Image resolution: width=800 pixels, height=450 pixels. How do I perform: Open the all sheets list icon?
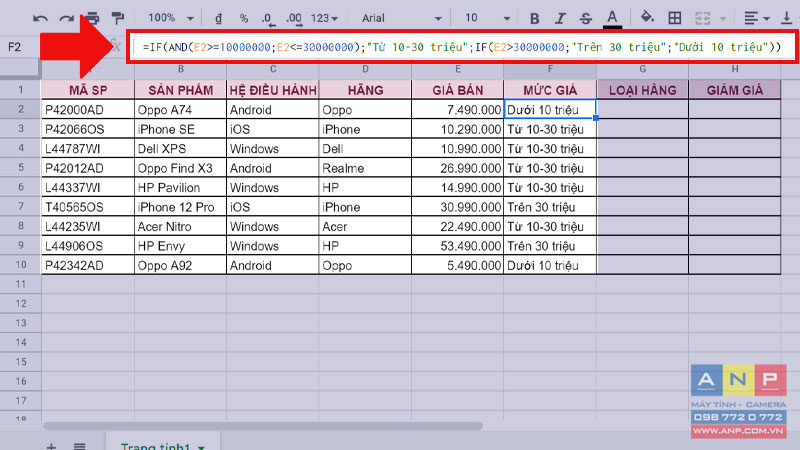click(79, 446)
